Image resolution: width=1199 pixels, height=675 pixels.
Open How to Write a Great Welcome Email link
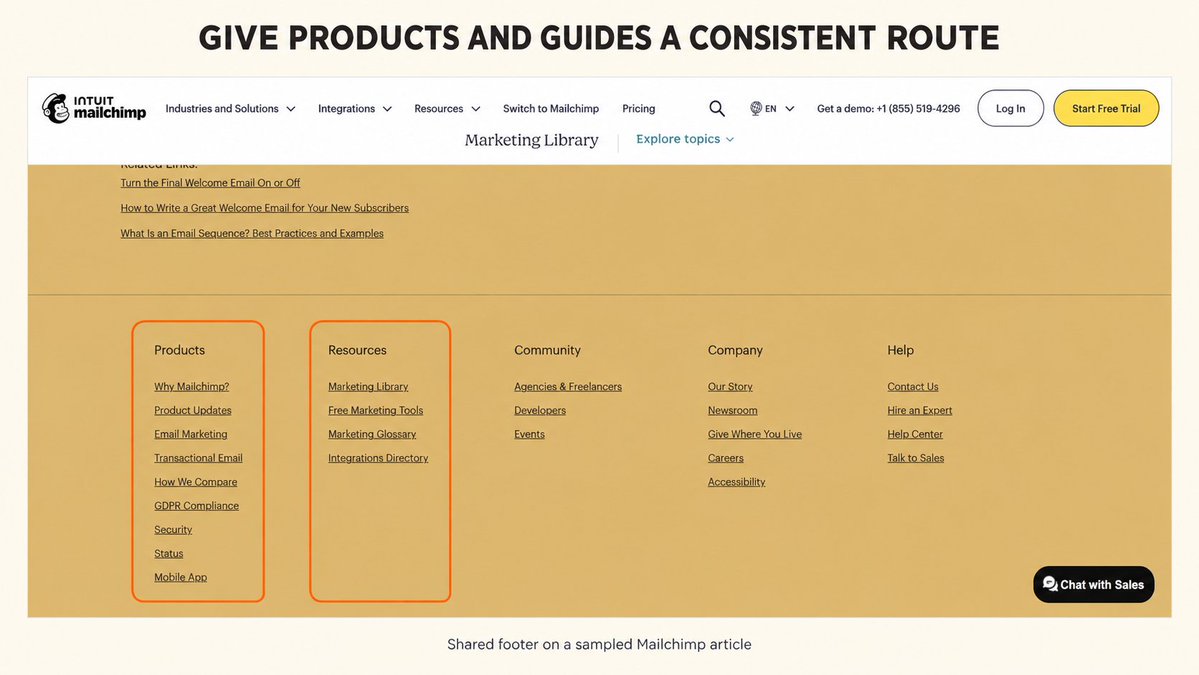click(265, 208)
